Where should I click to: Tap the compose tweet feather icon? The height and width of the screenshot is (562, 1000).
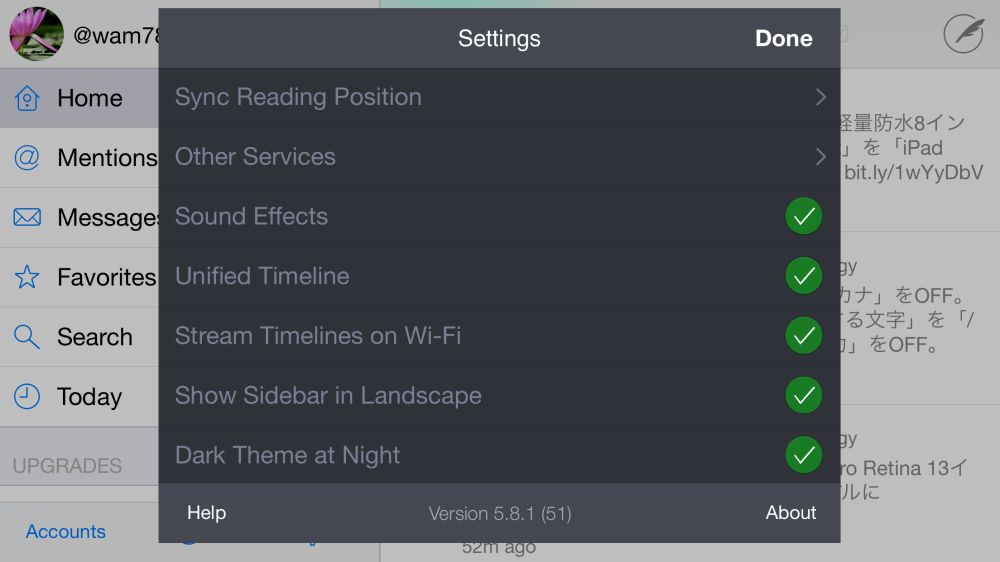click(x=963, y=34)
